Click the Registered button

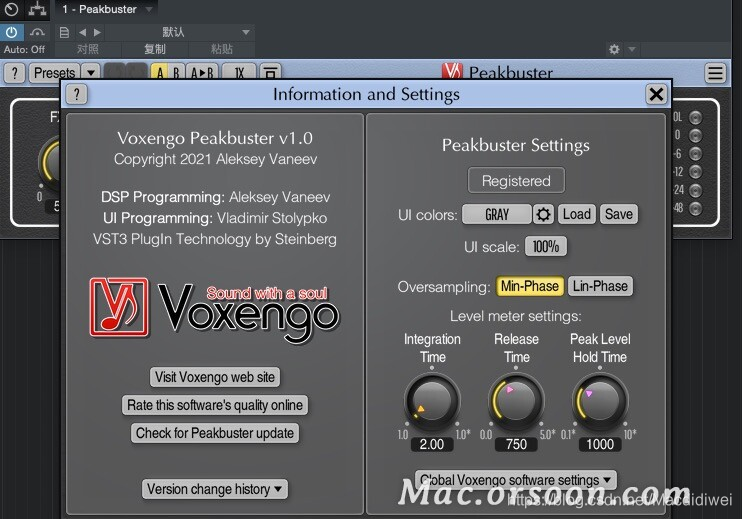(x=516, y=180)
